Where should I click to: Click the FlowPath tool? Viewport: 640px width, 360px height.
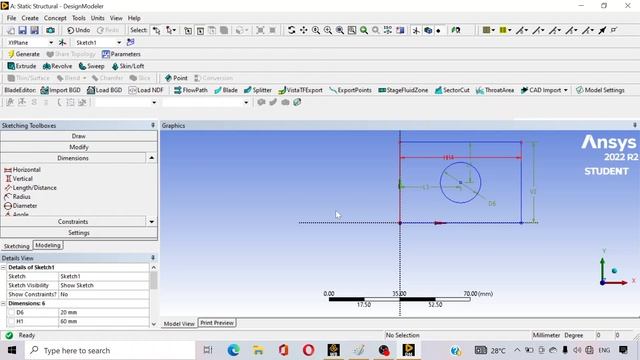click(x=191, y=90)
